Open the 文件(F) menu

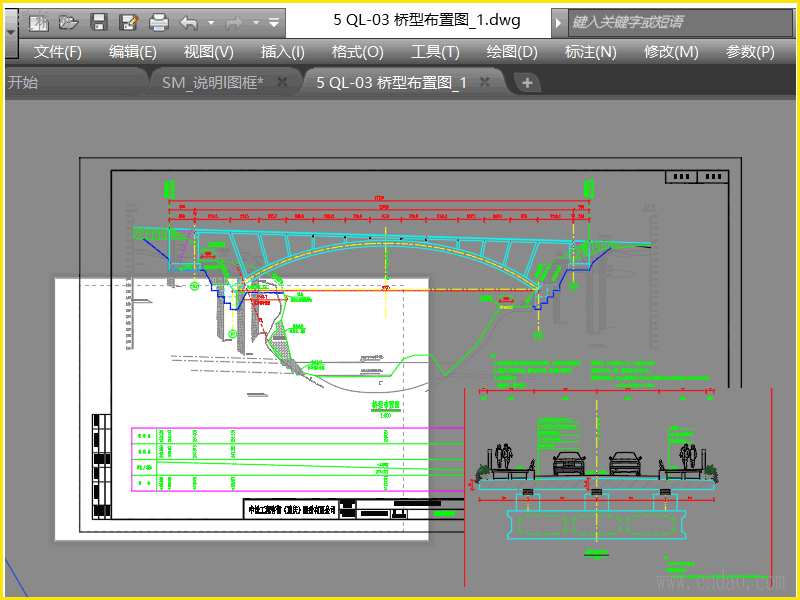[58, 52]
